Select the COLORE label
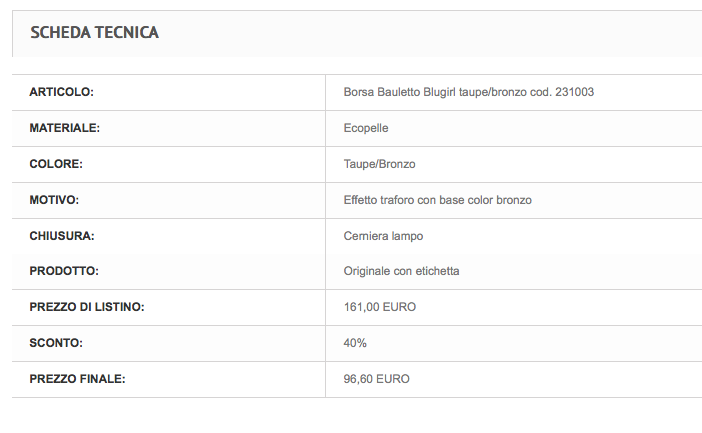Image resolution: width=702 pixels, height=433 pixels. pyautogui.click(x=56, y=164)
